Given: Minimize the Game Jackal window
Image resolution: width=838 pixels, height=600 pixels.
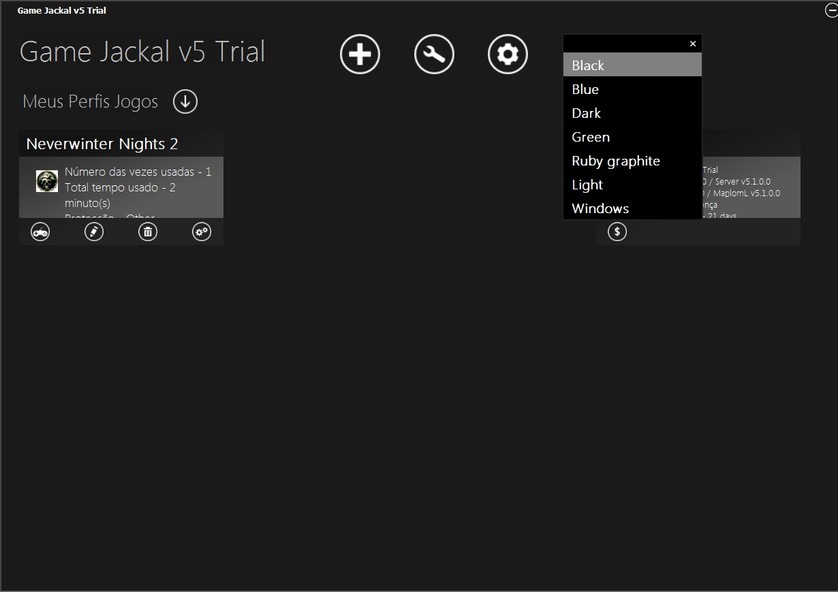Looking at the screenshot, I should pyautogui.click(x=832, y=10).
